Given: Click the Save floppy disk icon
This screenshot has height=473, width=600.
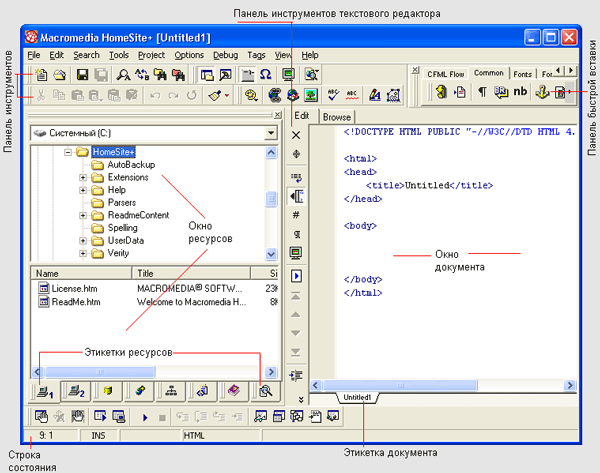Looking at the screenshot, I should pos(83,75).
